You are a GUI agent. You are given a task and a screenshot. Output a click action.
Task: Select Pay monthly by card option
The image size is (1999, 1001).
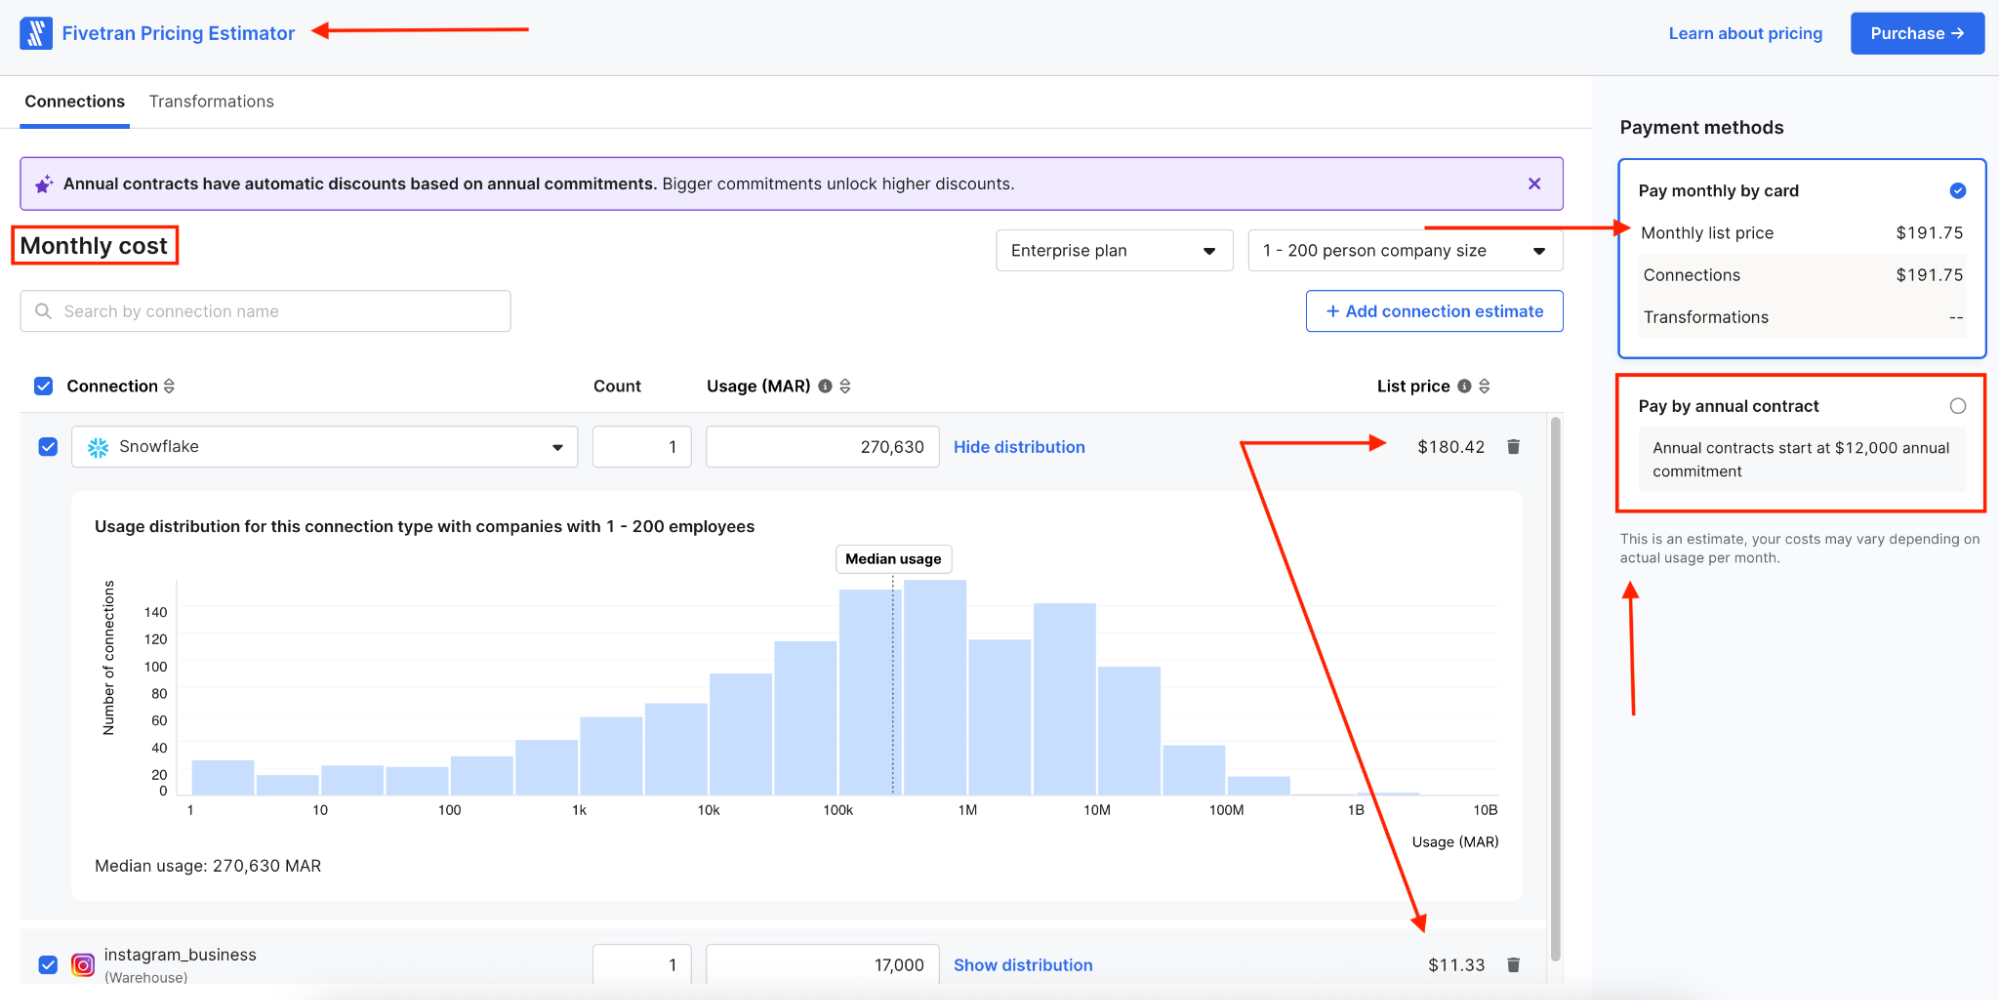pos(1957,191)
